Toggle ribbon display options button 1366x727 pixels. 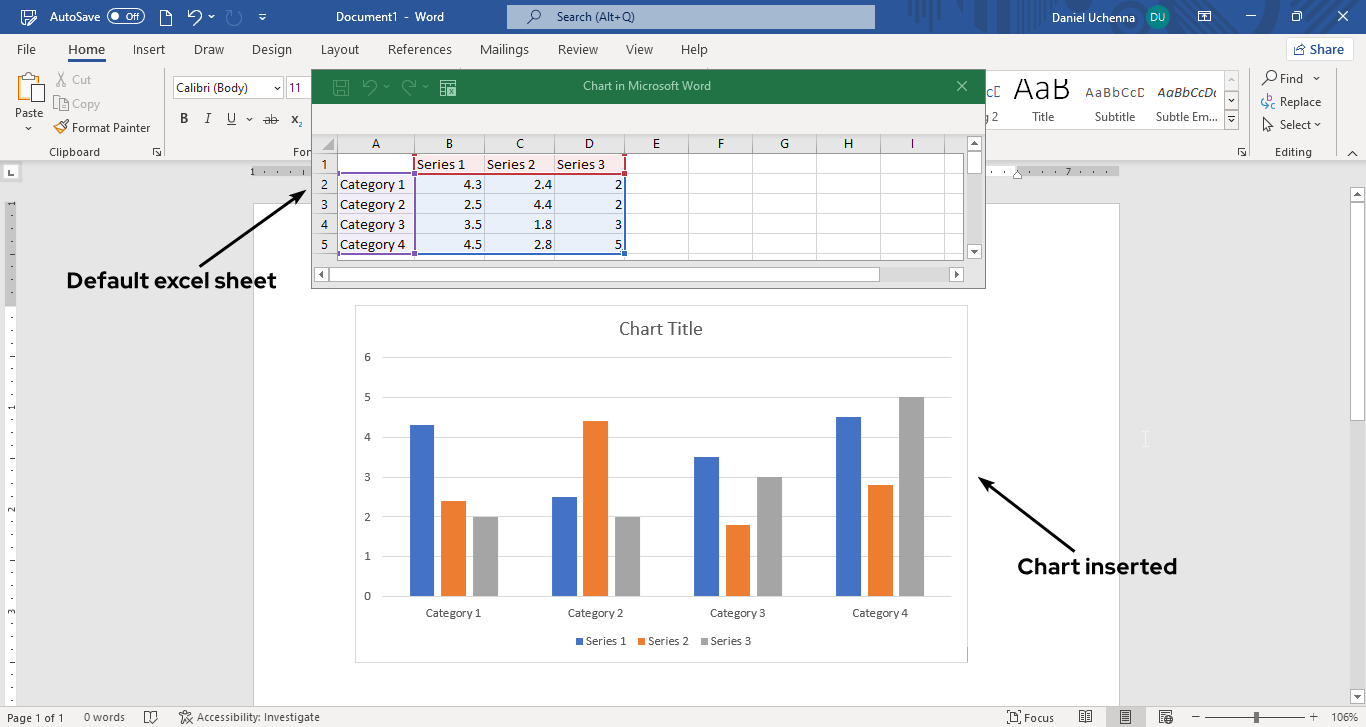point(1204,17)
